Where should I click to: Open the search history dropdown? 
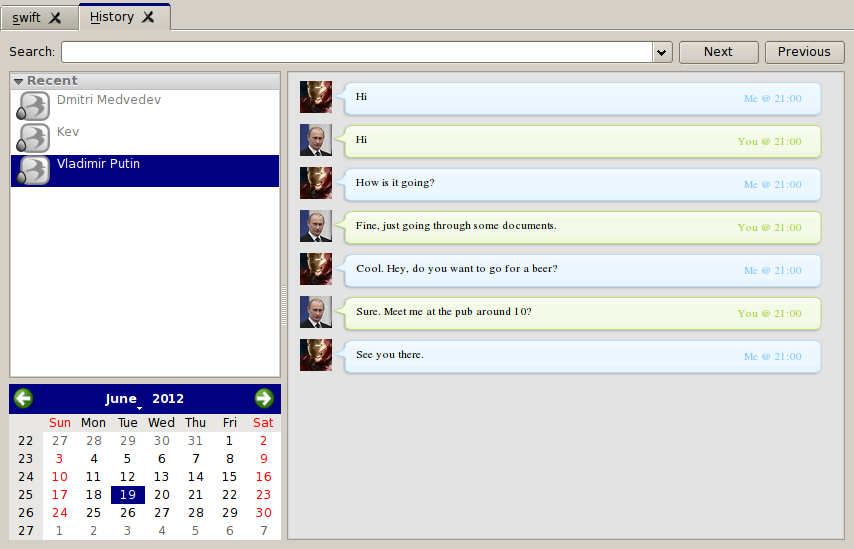pyautogui.click(x=661, y=52)
